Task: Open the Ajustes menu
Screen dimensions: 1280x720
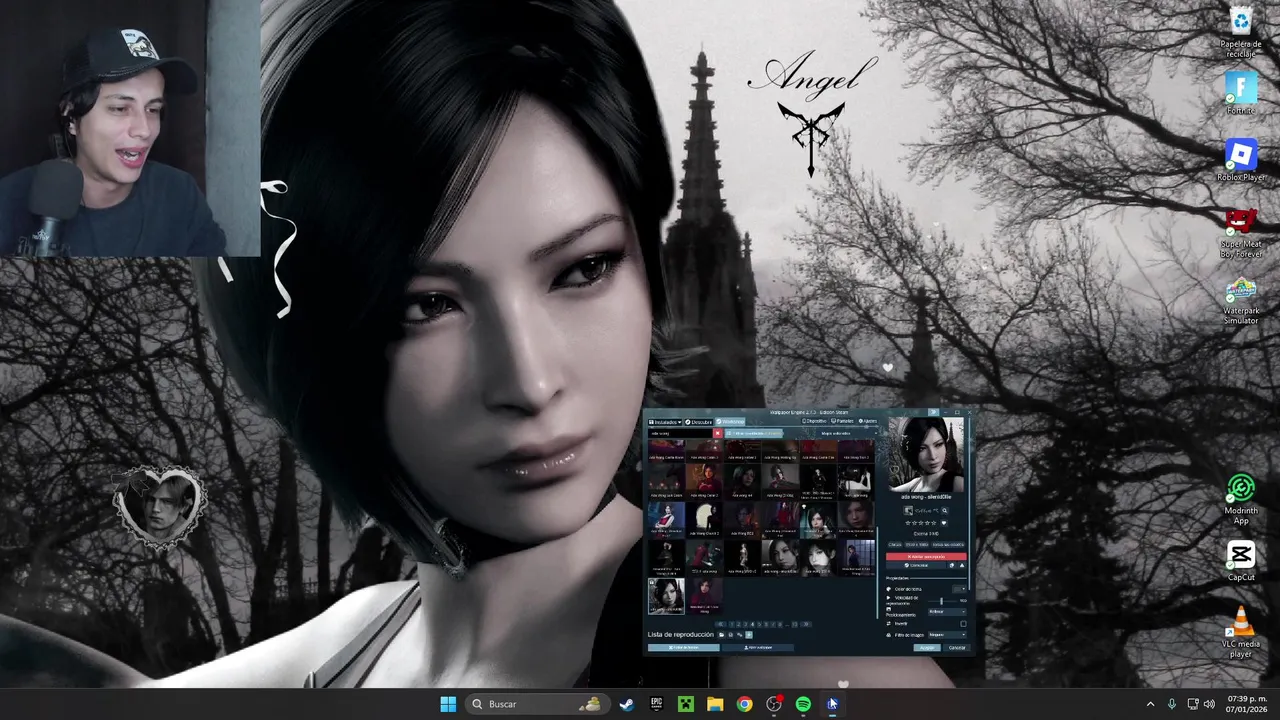Action: click(867, 421)
